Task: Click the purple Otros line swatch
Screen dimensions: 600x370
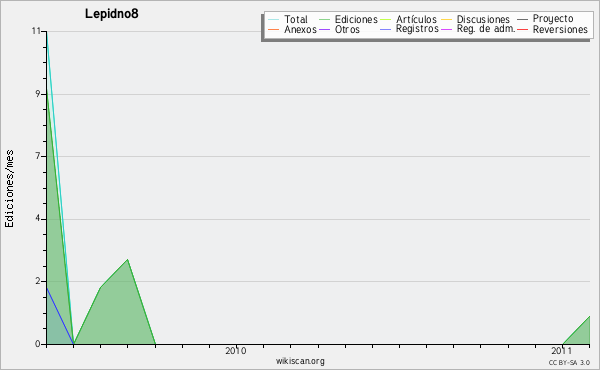Action: 324,29
